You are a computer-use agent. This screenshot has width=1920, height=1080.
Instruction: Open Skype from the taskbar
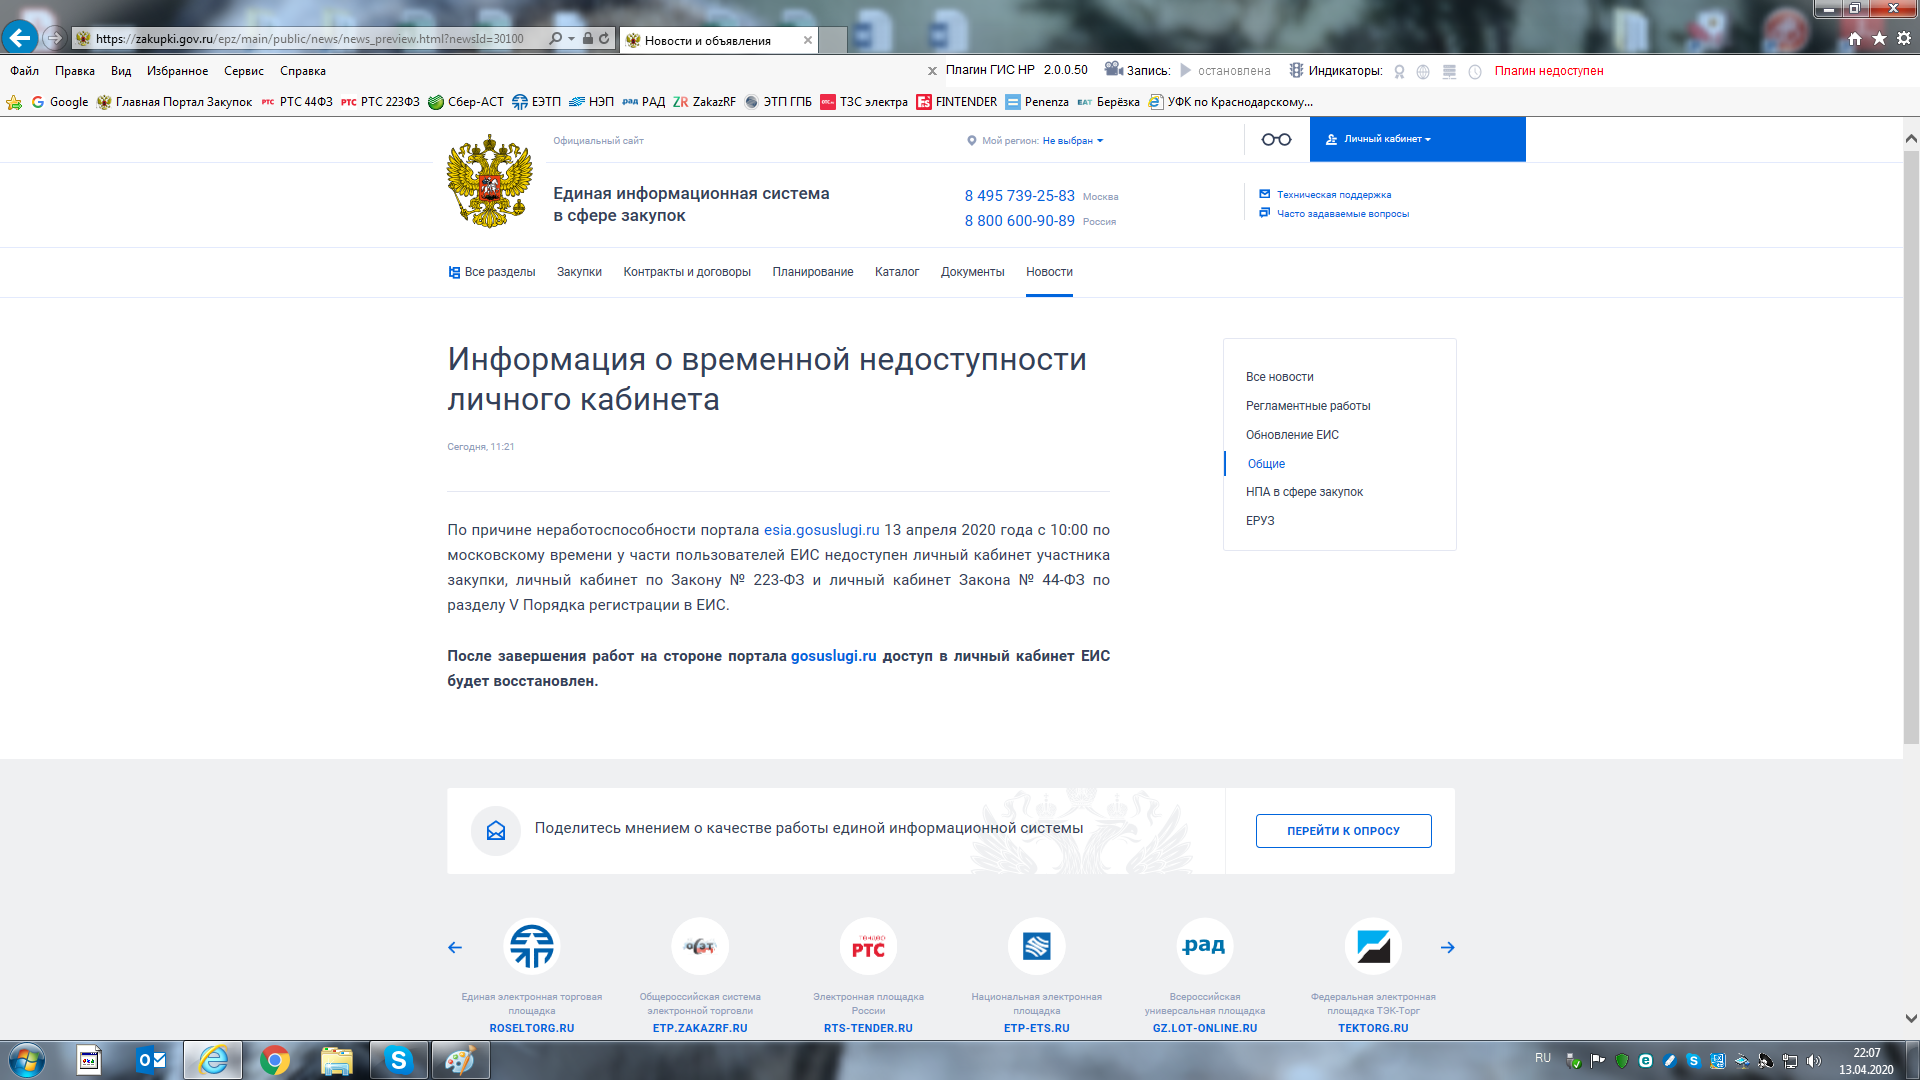point(398,1060)
